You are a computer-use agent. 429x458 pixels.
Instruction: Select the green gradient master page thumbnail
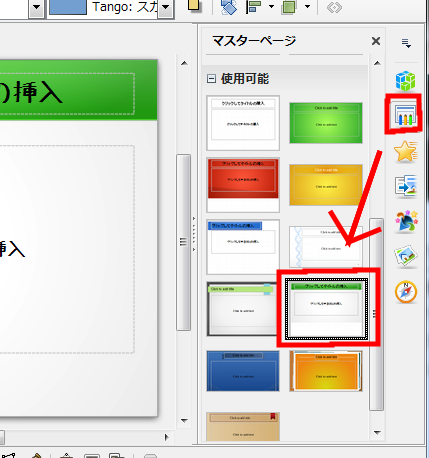pos(326,123)
